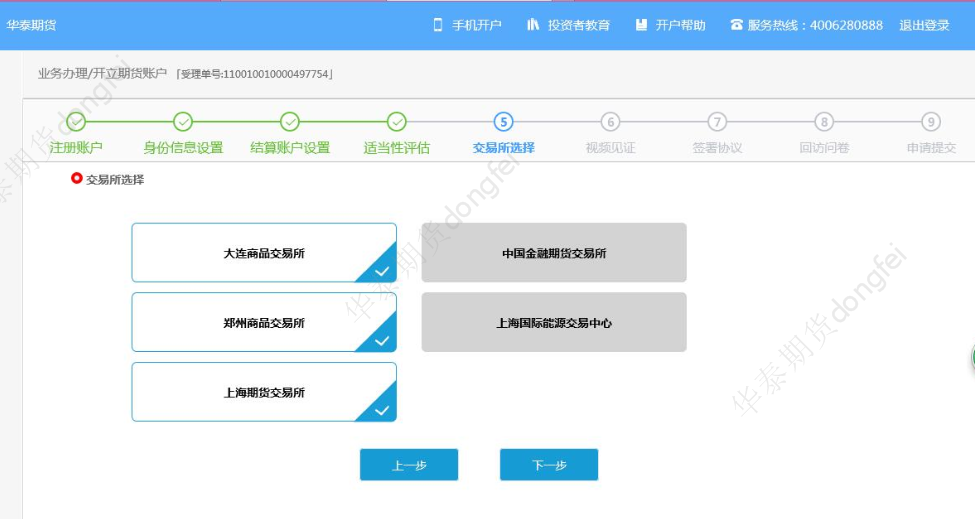Screen dimensions: 975x519
Task: Select the 中国金融期货交易所 exchange option
Action: [554, 253]
